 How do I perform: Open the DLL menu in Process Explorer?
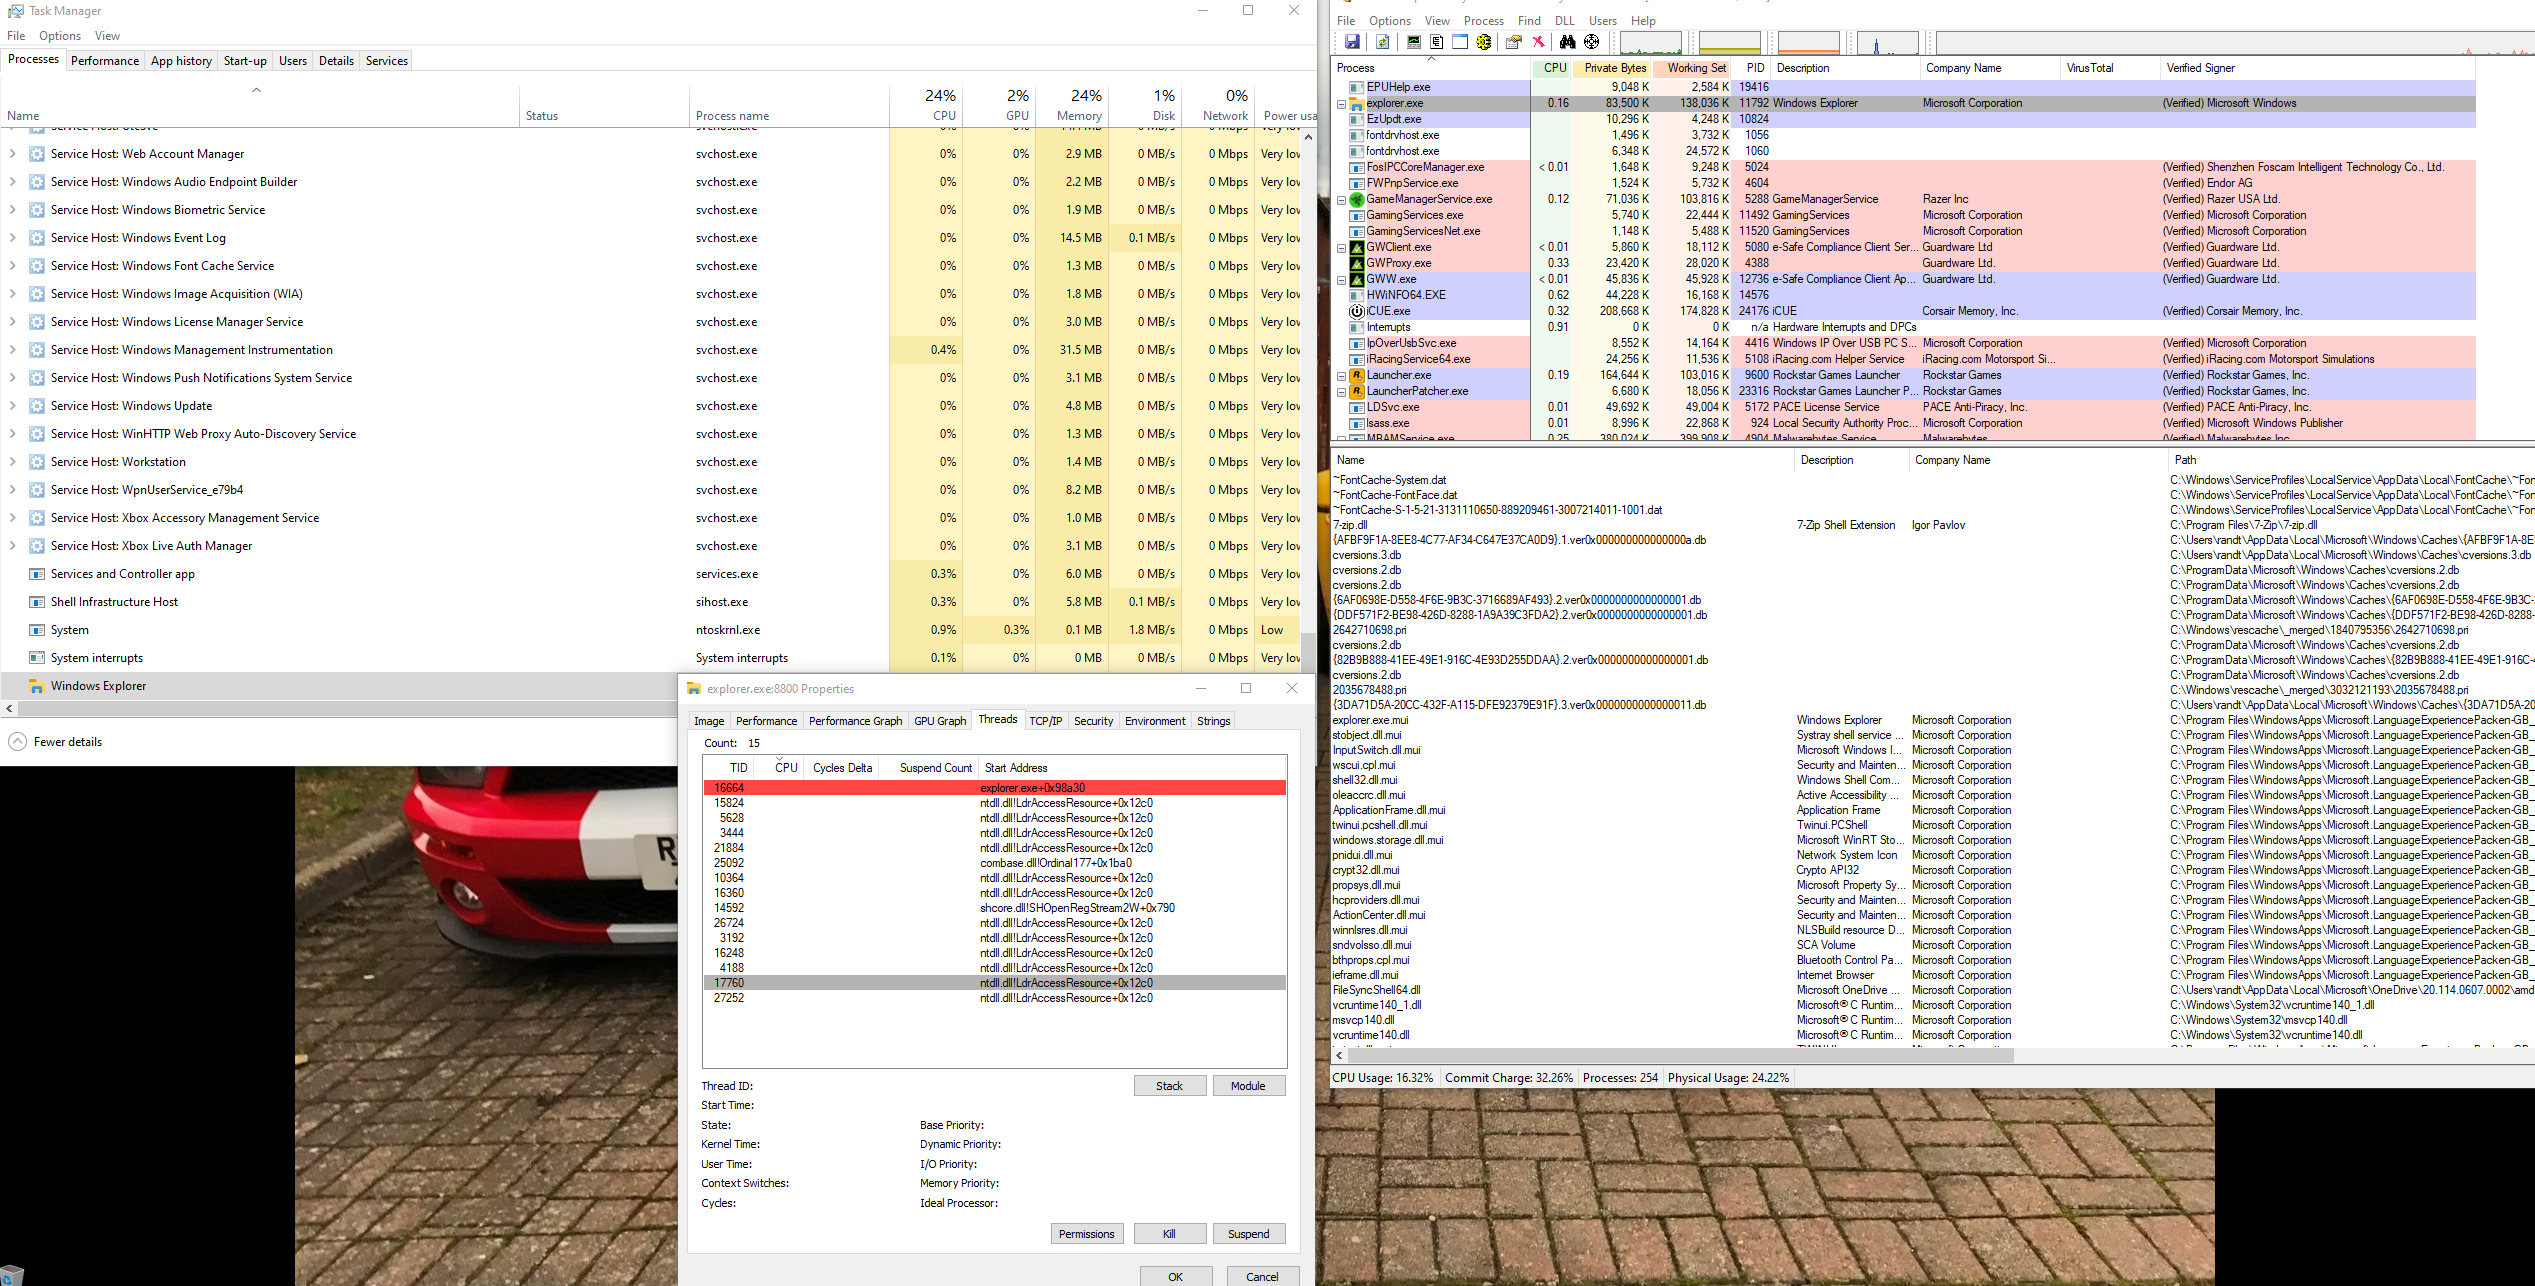pyautogui.click(x=1564, y=20)
